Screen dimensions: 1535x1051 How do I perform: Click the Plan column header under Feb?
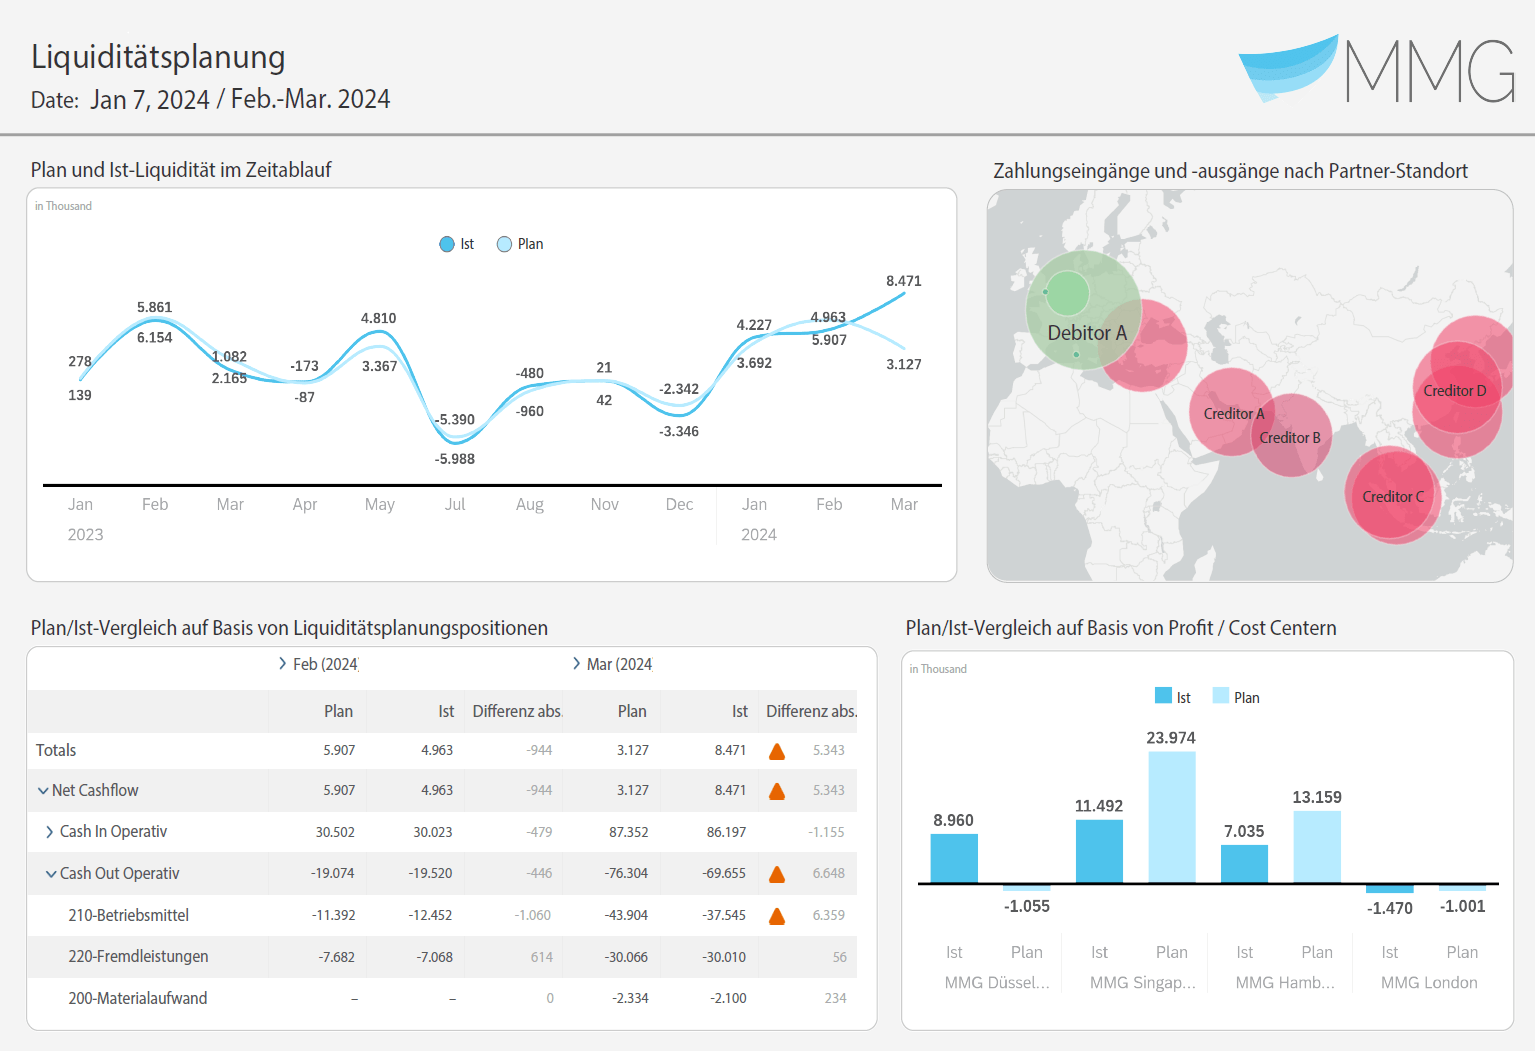click(x=338, y=711)
